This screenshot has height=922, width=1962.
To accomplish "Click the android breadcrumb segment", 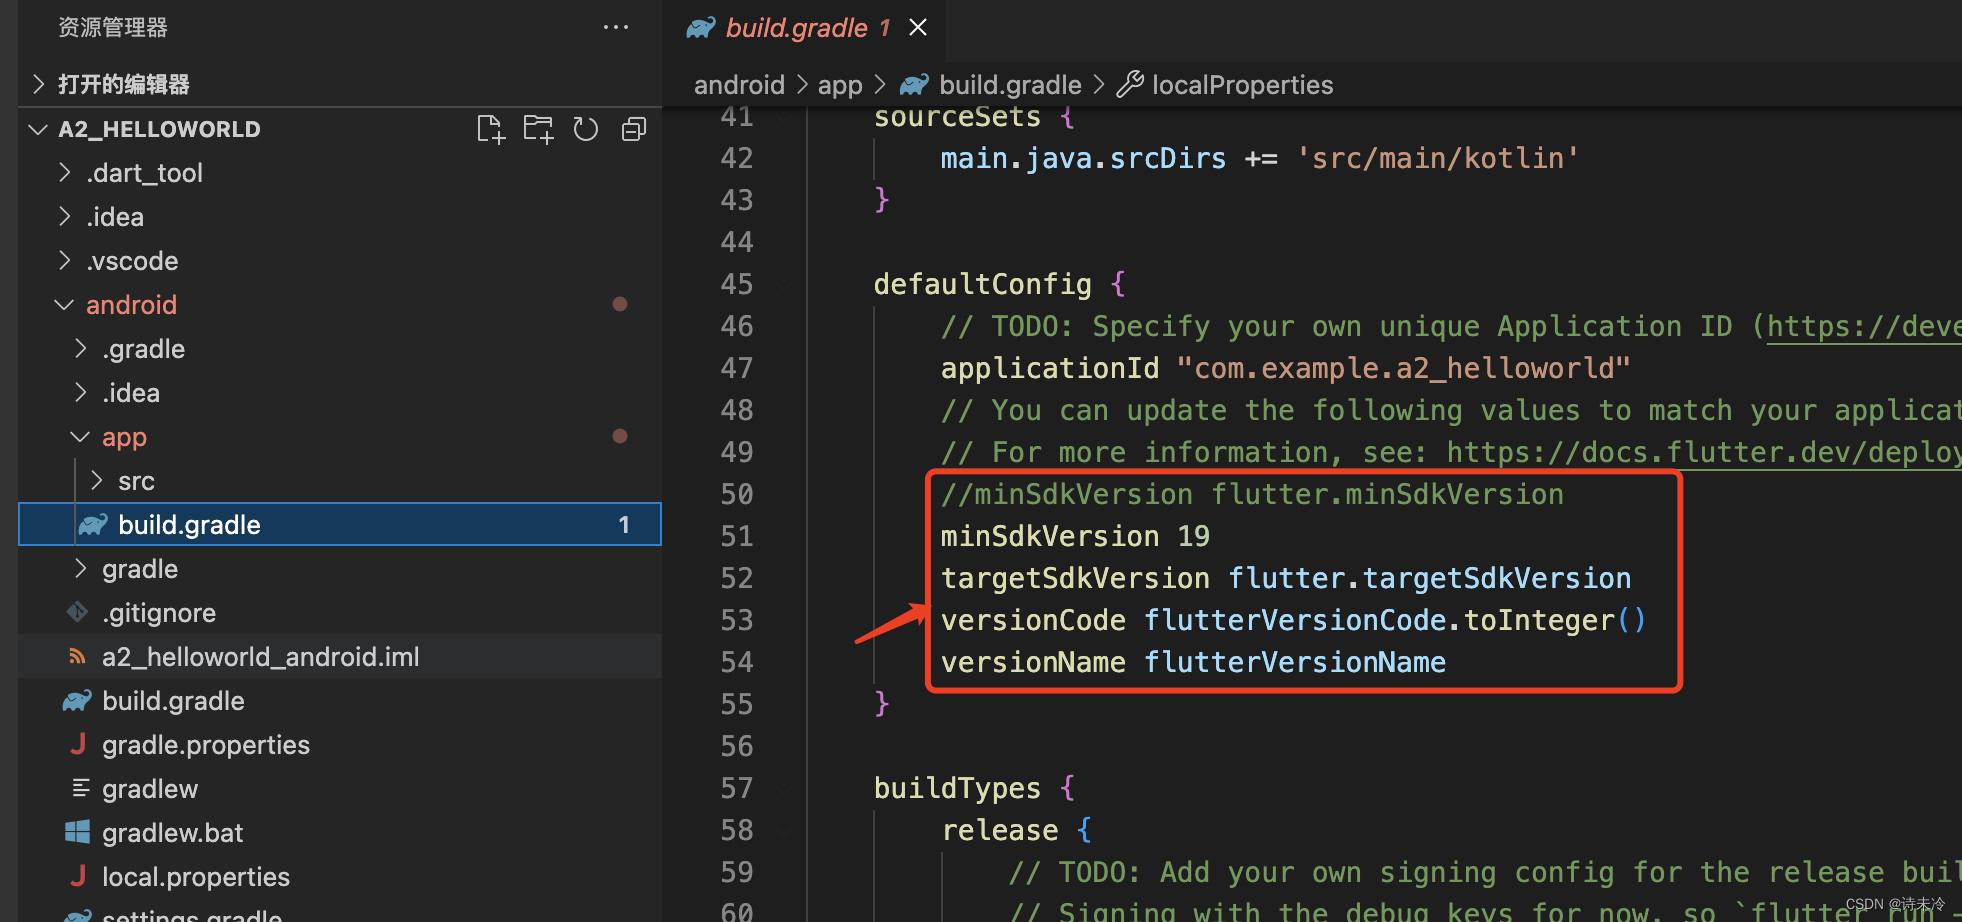I will click(739, 85).
